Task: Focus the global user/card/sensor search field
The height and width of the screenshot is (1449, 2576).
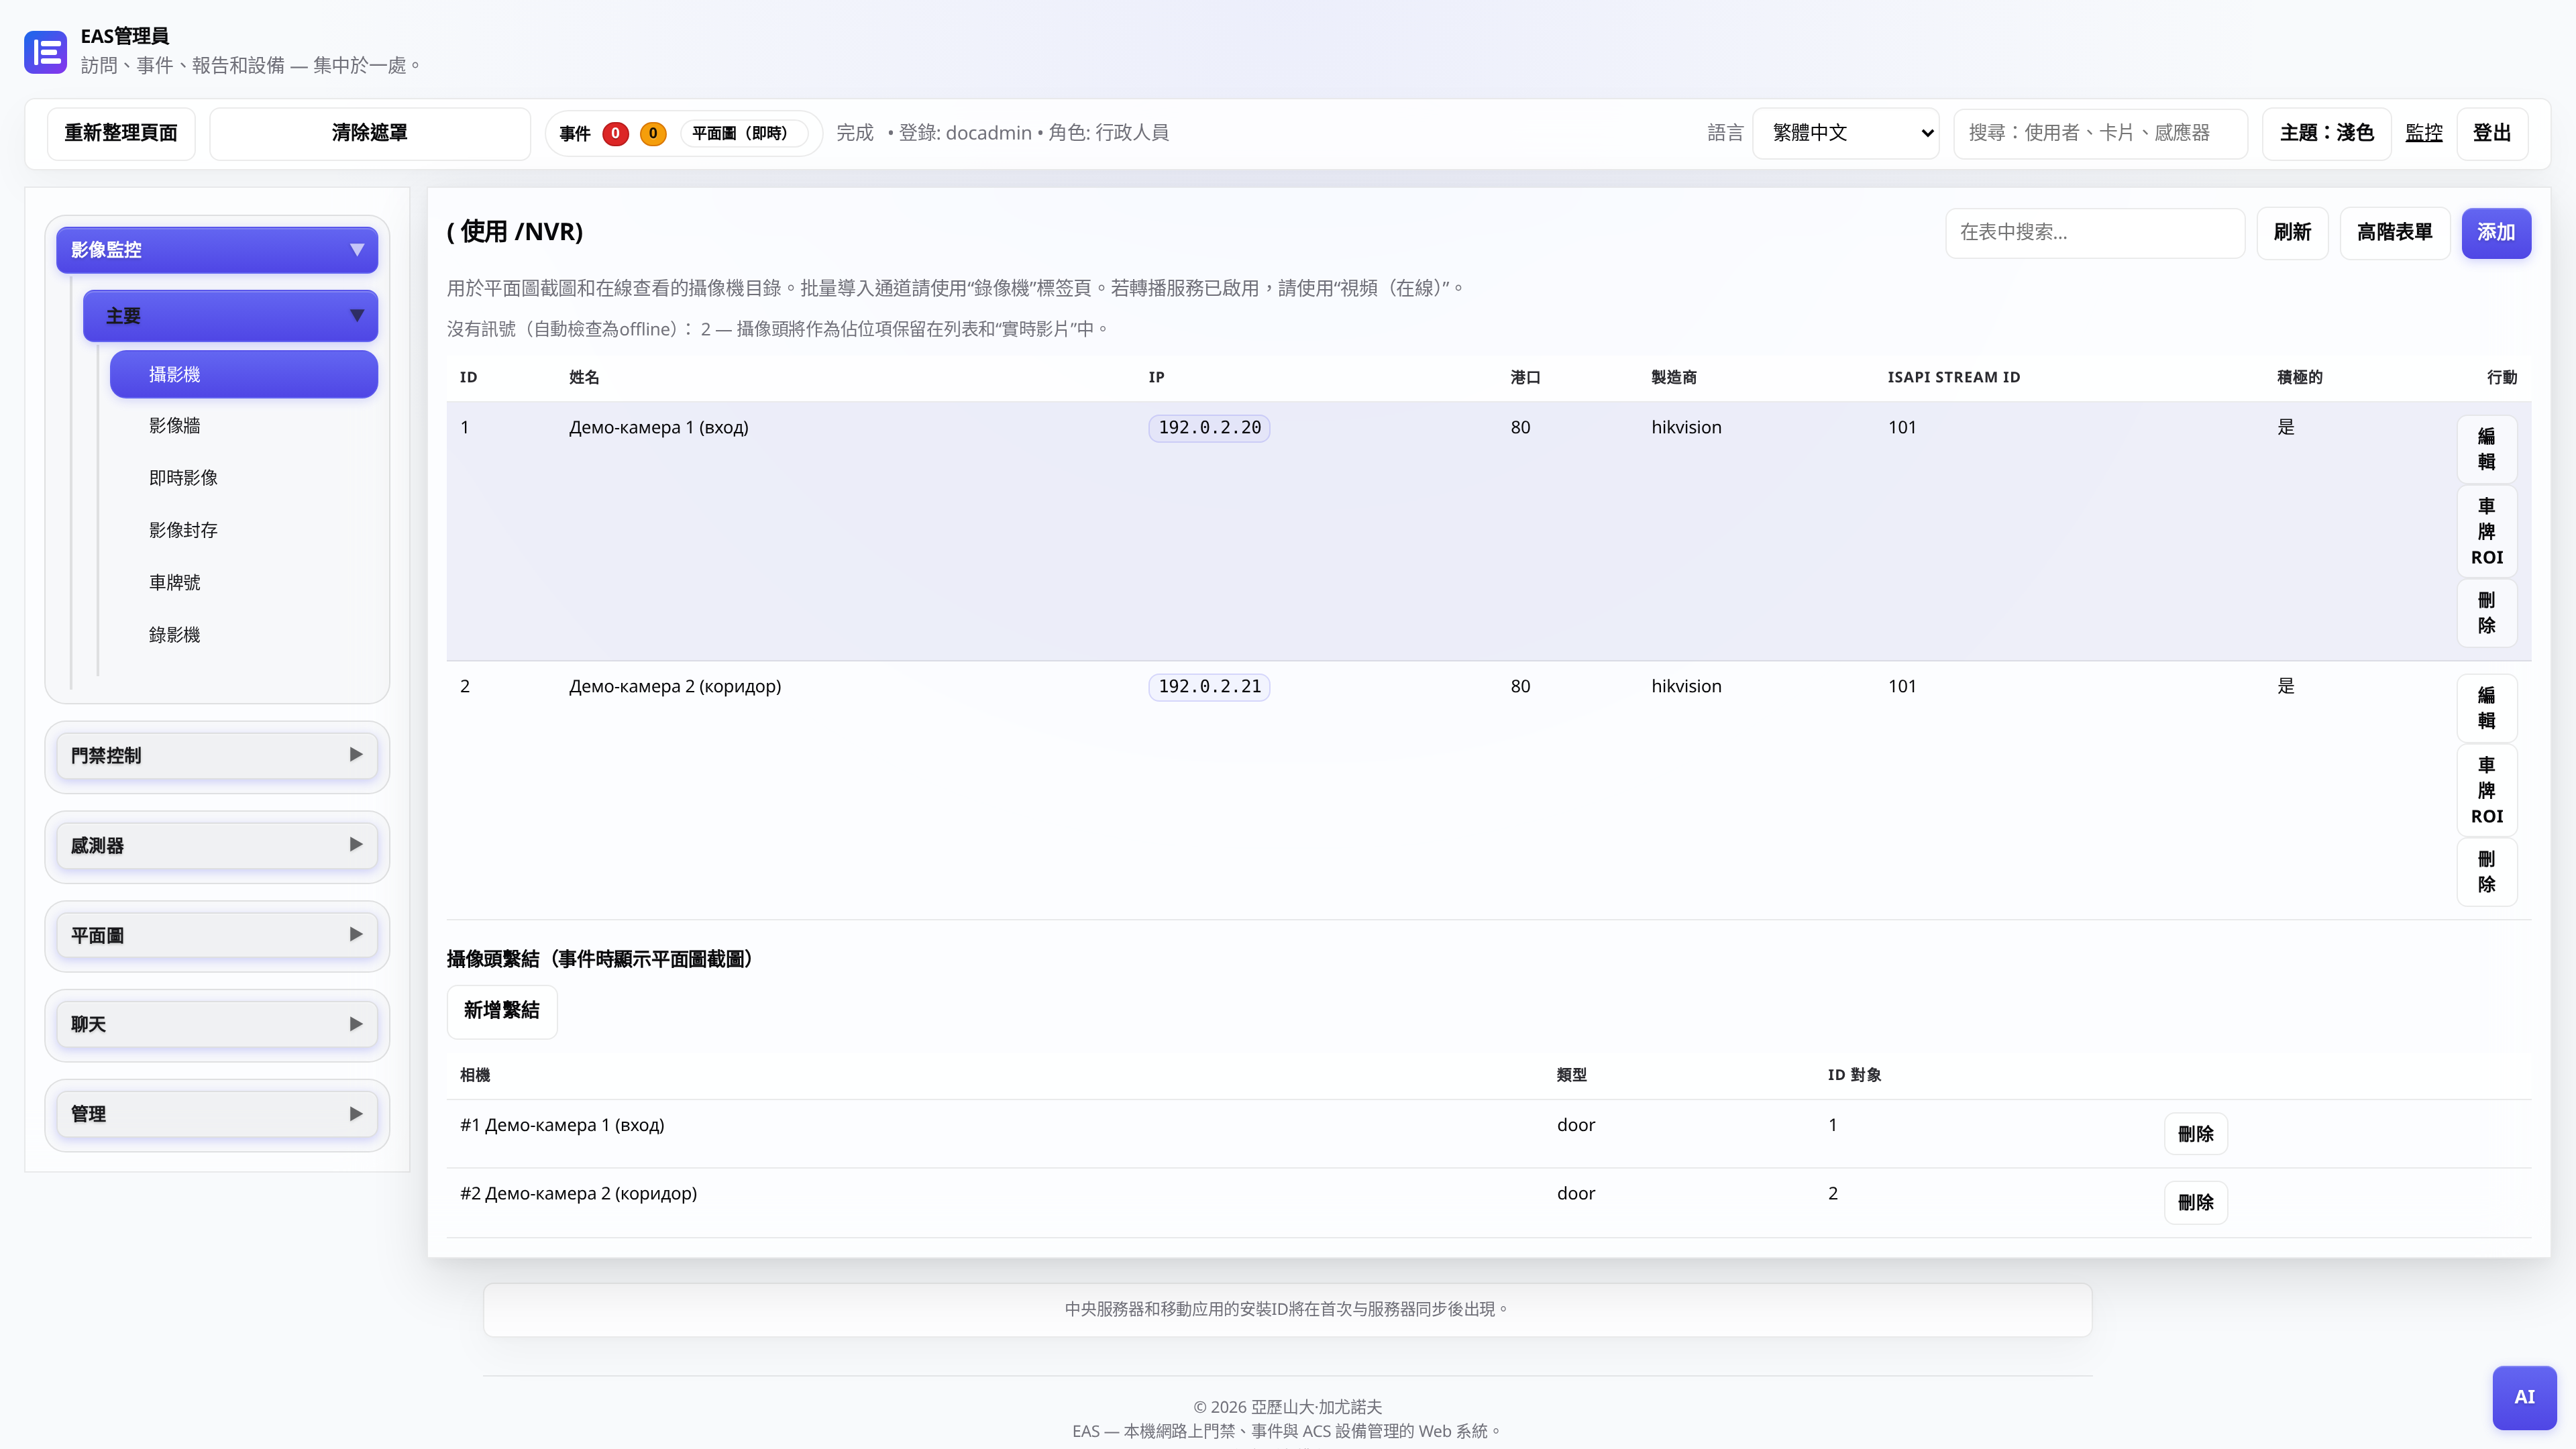Action: coord(2101,133)
